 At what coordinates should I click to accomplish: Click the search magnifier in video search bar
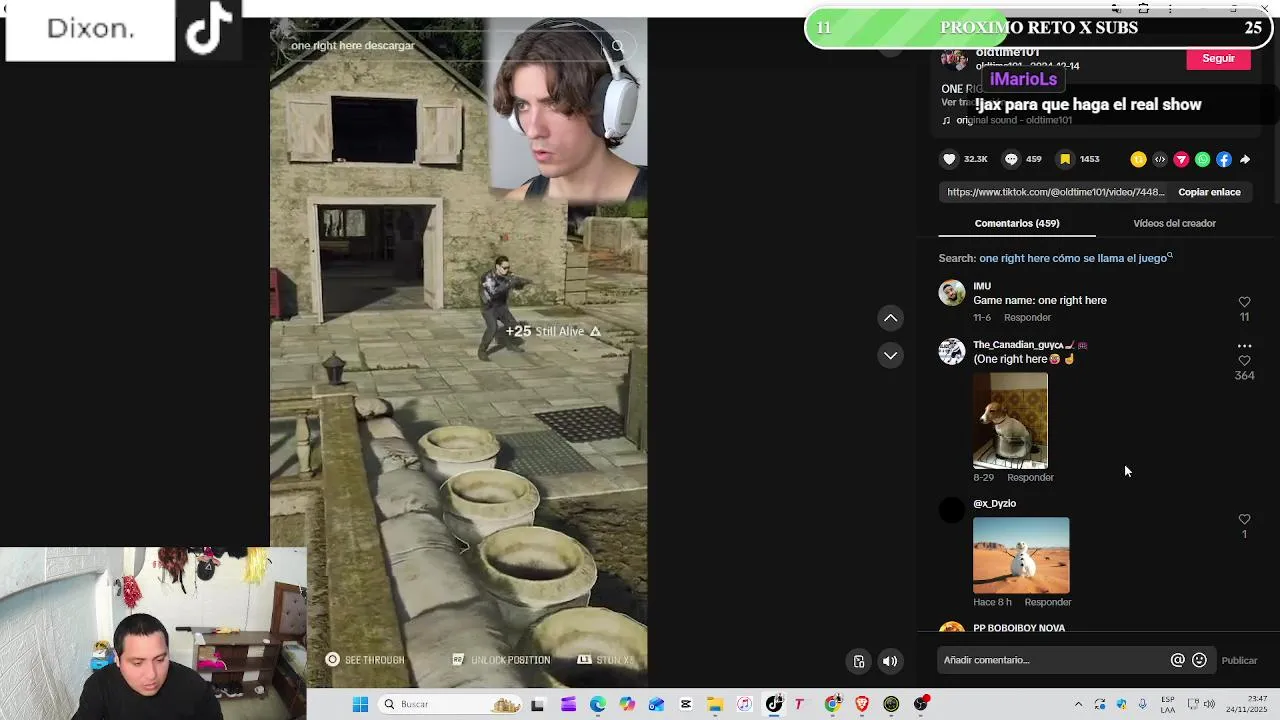618,45
